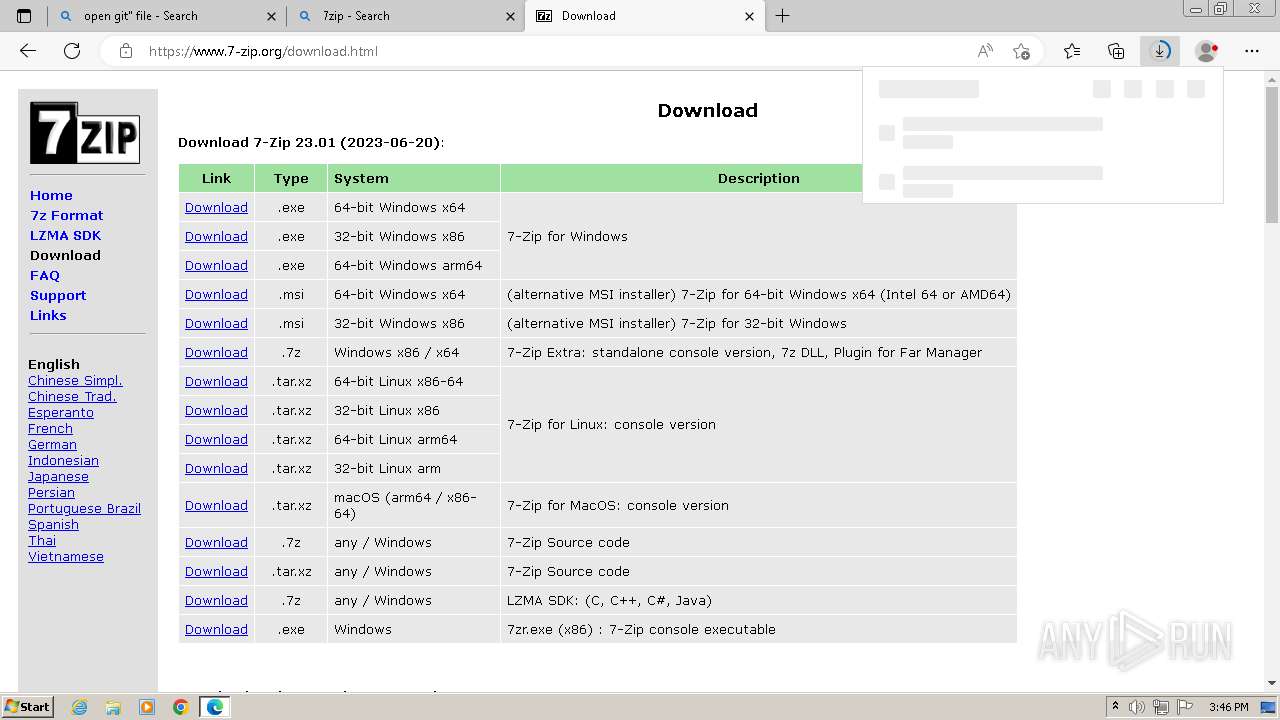Open the FAQ page
Viewport: 1280px width, 720px height.
pos(45,275)
